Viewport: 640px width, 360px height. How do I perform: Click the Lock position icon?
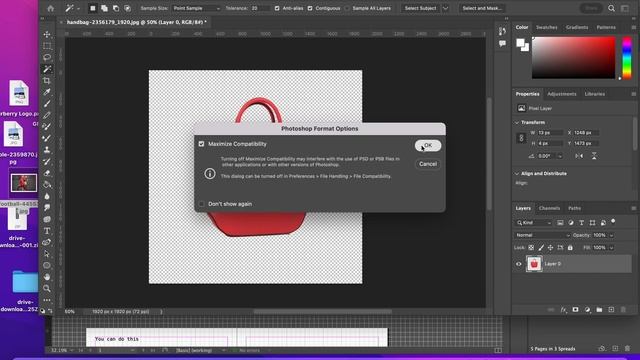(550, 248)
